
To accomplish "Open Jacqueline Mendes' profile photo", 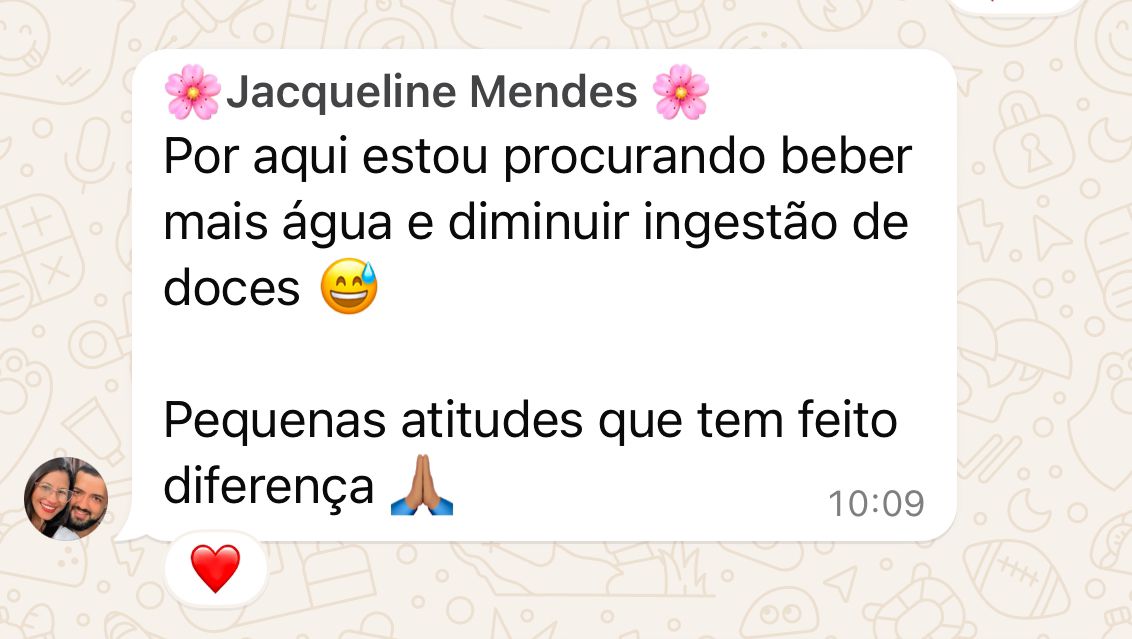I will click(x=66, y=499).
